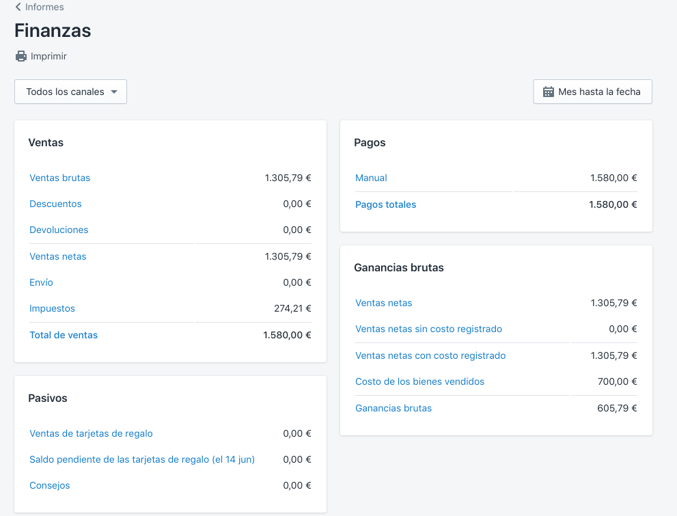677x516 pixels.
Task: View the Devoluciones report
Action: [59, 230]
